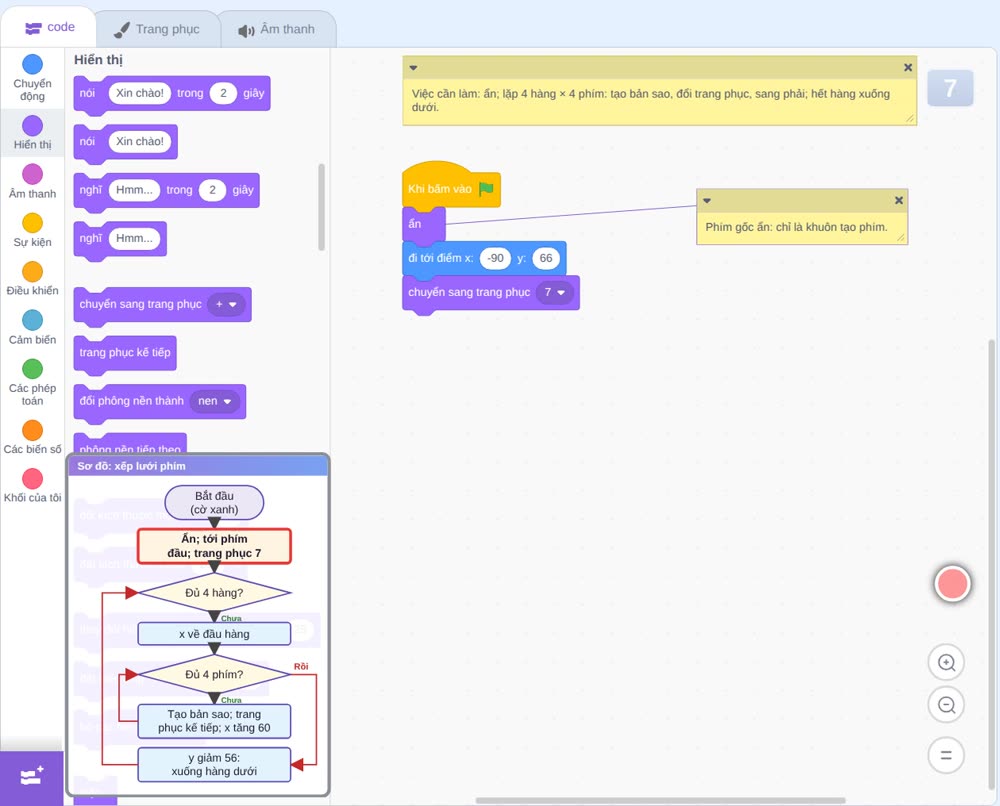Switch to the code tab
The image size is (1000, 806).
coord(49,27)
